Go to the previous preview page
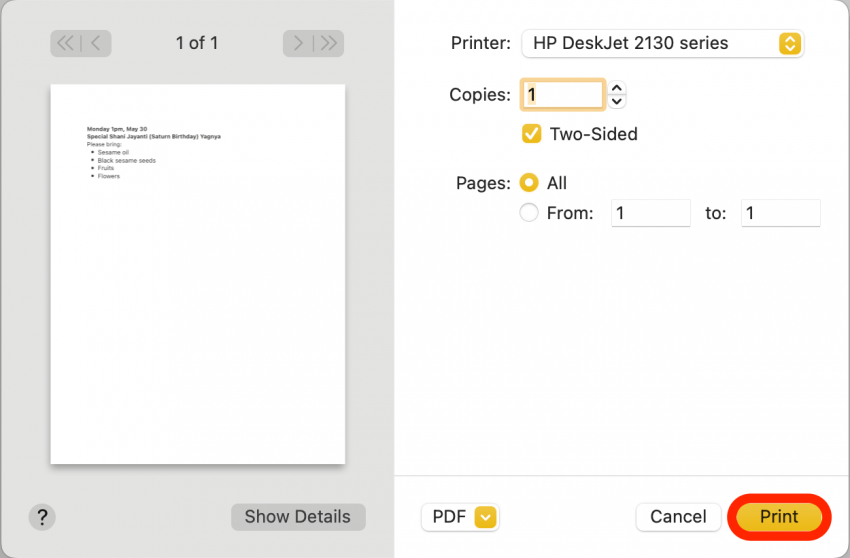The image size is (850, 558). tap(96, 43)
